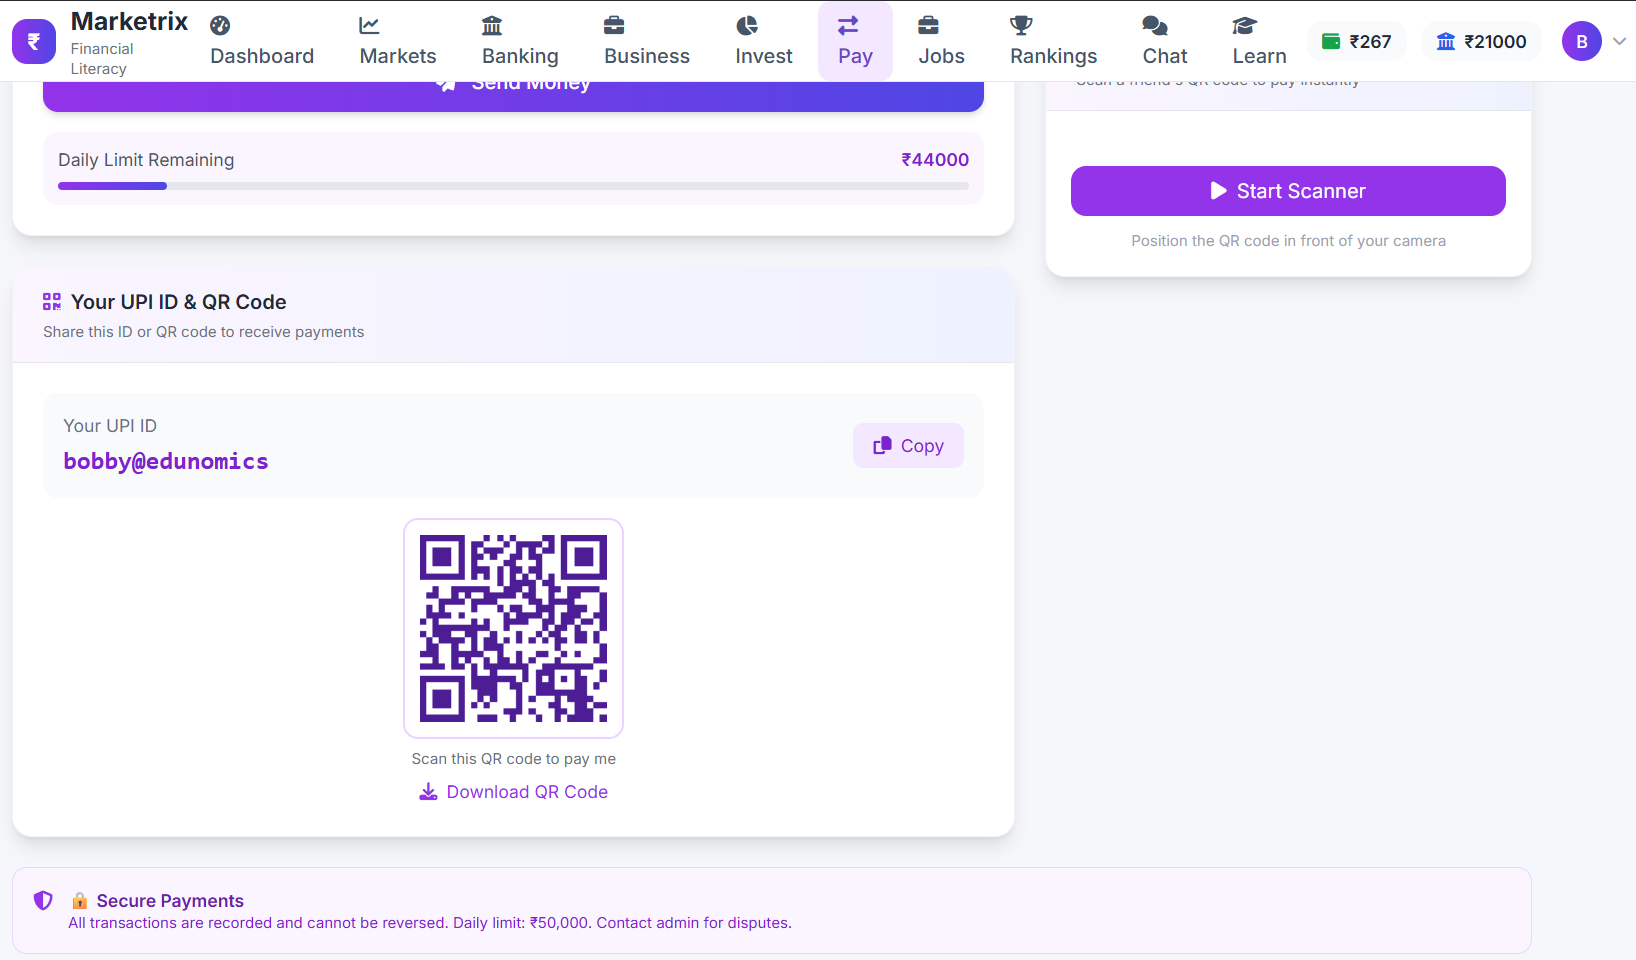Click the QR grid icon beside UPI heading
This screenshot has height=960, width=1636.
point(52,301)
